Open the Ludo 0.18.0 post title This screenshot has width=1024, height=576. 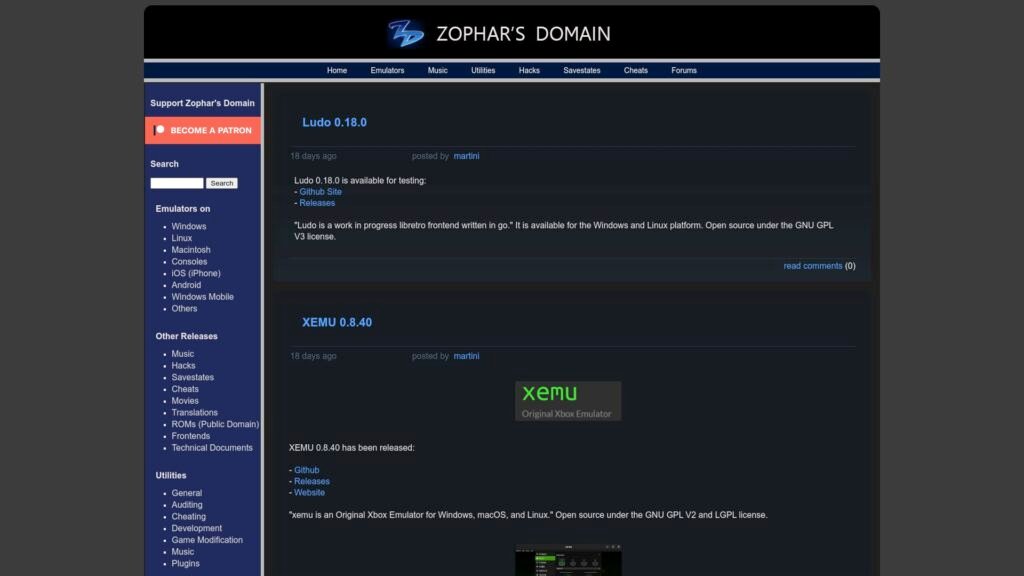[x=334, y=123]
